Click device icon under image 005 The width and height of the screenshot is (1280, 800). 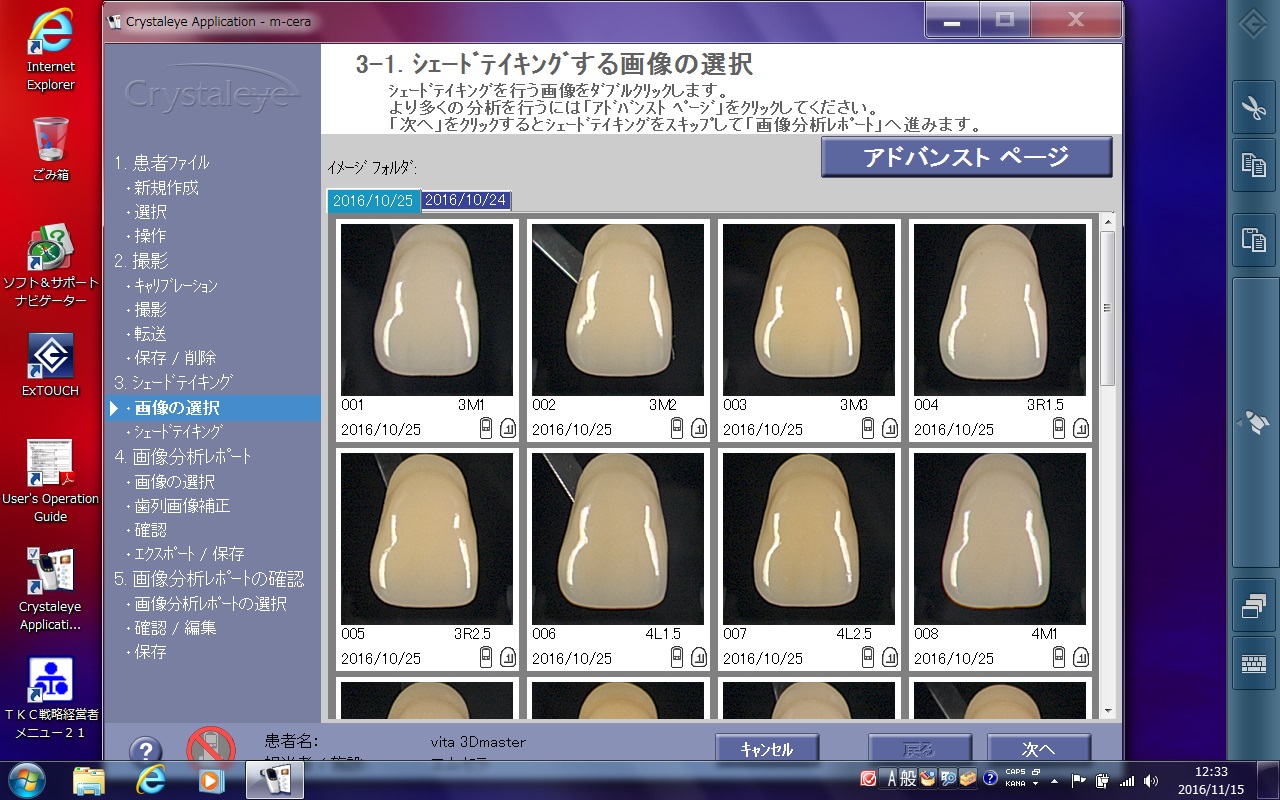(486, 657)
